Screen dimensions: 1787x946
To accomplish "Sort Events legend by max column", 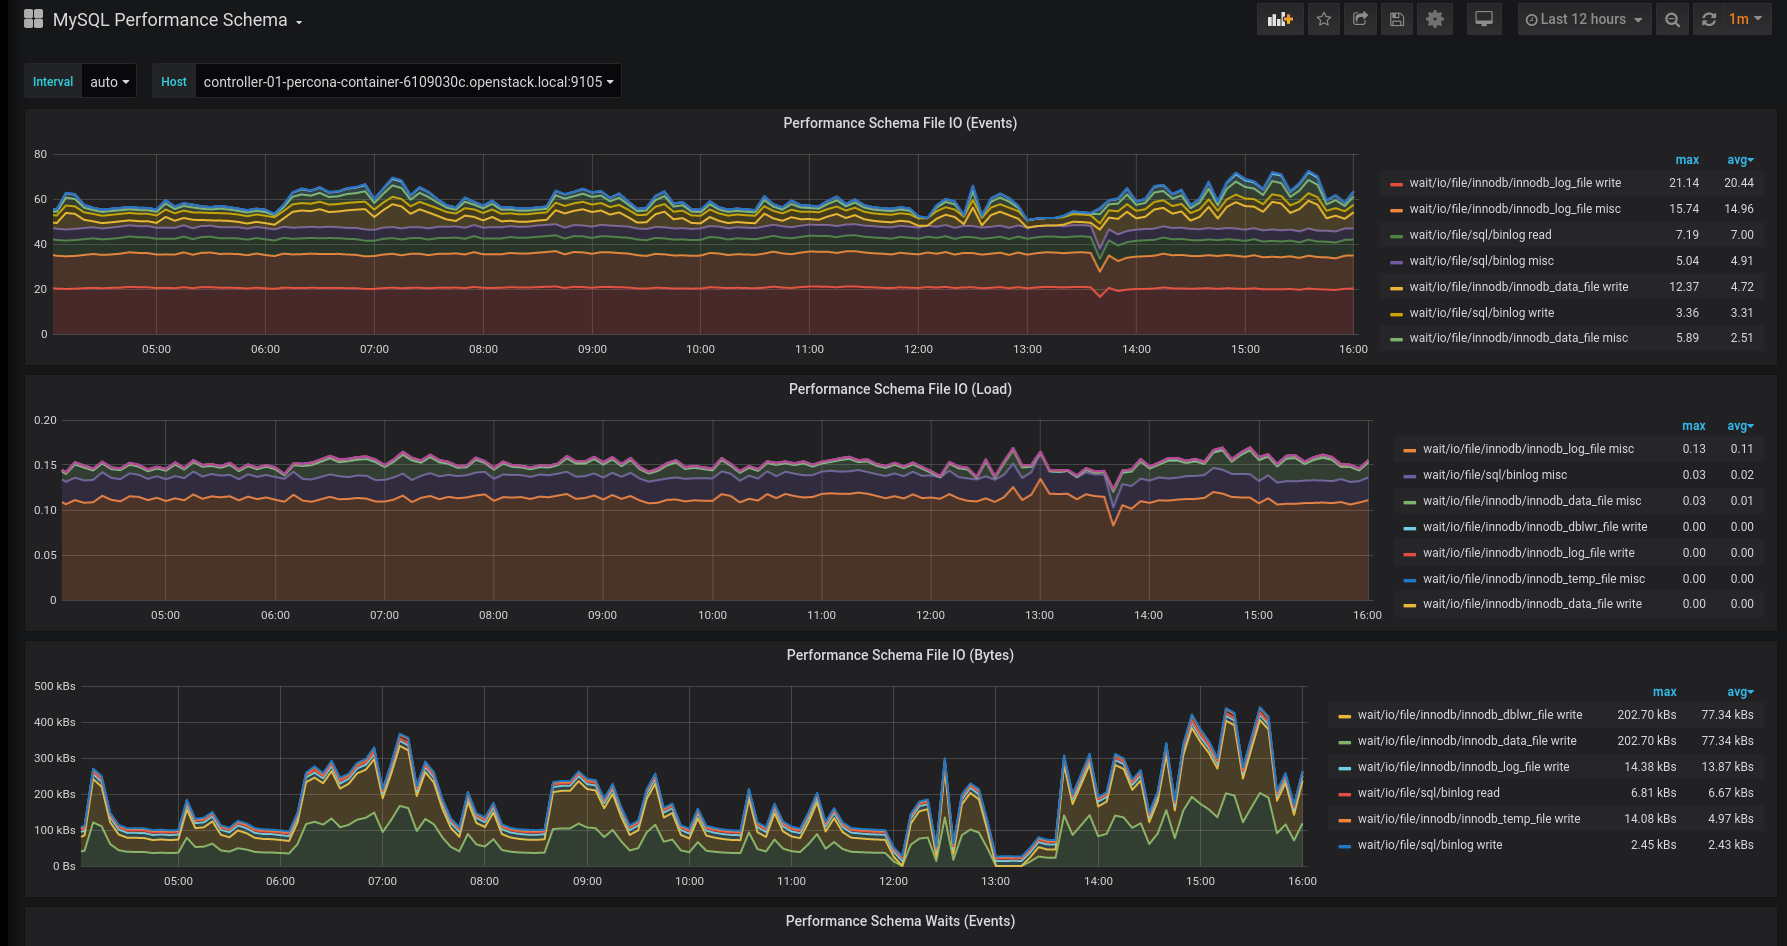I will [x=1687, y=160].
